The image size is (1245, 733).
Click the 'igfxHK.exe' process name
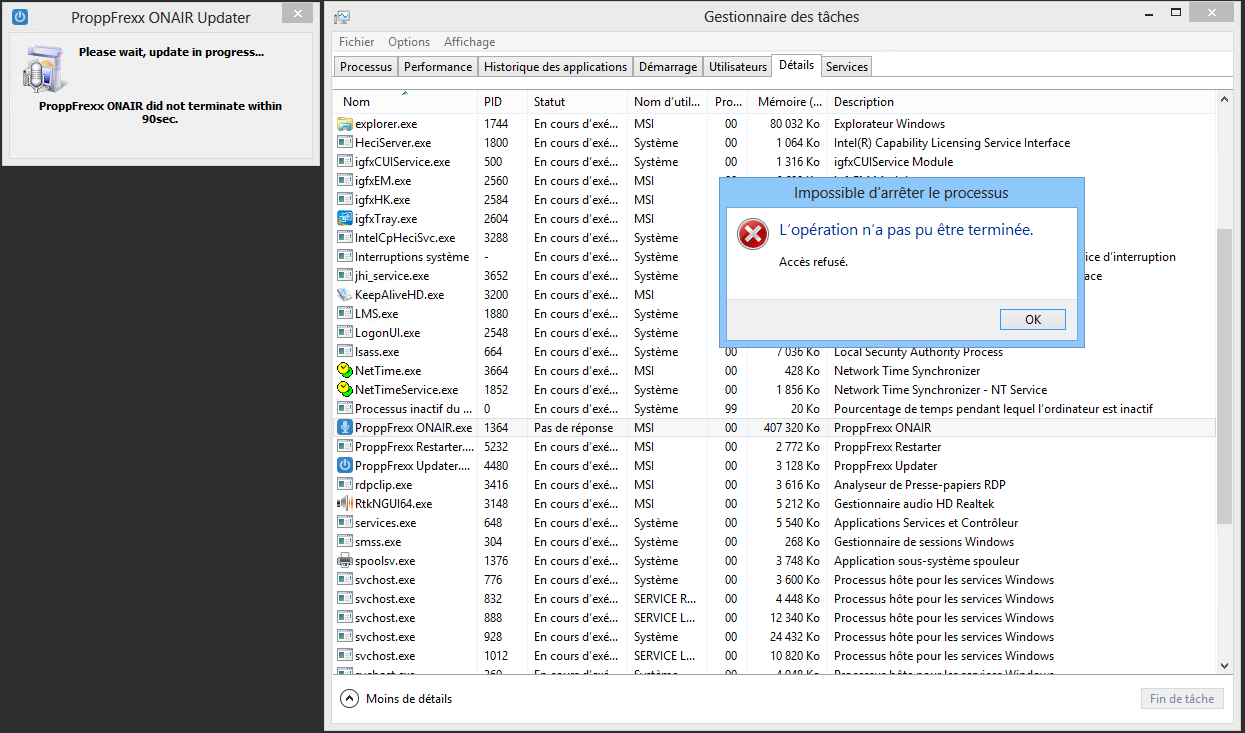[x=382, y=200]
